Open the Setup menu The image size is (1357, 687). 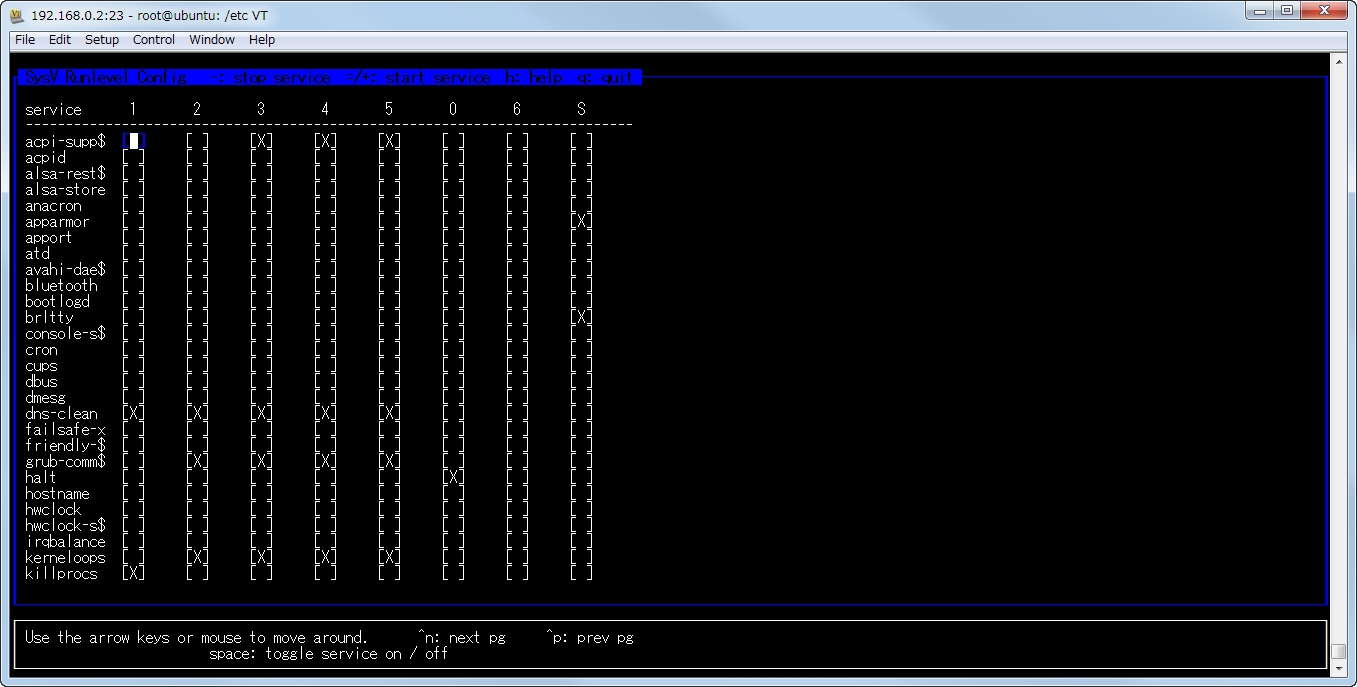click(102, 40)
